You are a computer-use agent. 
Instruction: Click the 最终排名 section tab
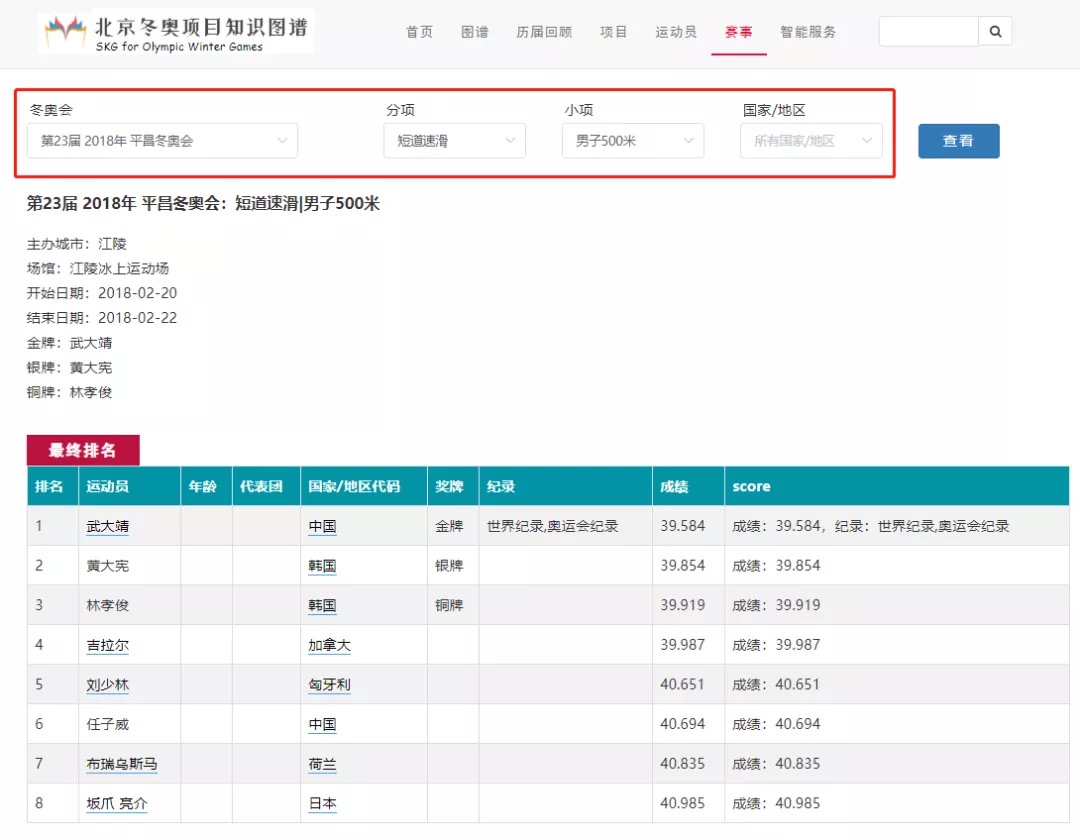click(x=83, y=451)
